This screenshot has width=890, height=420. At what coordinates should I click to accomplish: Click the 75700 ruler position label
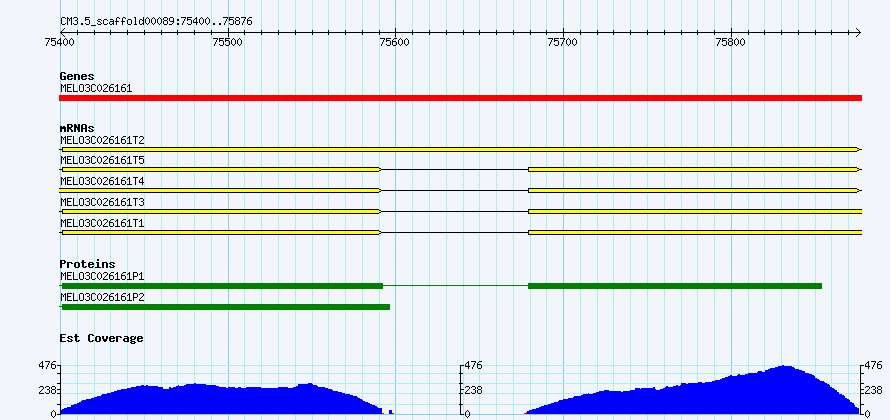(564, 42)
